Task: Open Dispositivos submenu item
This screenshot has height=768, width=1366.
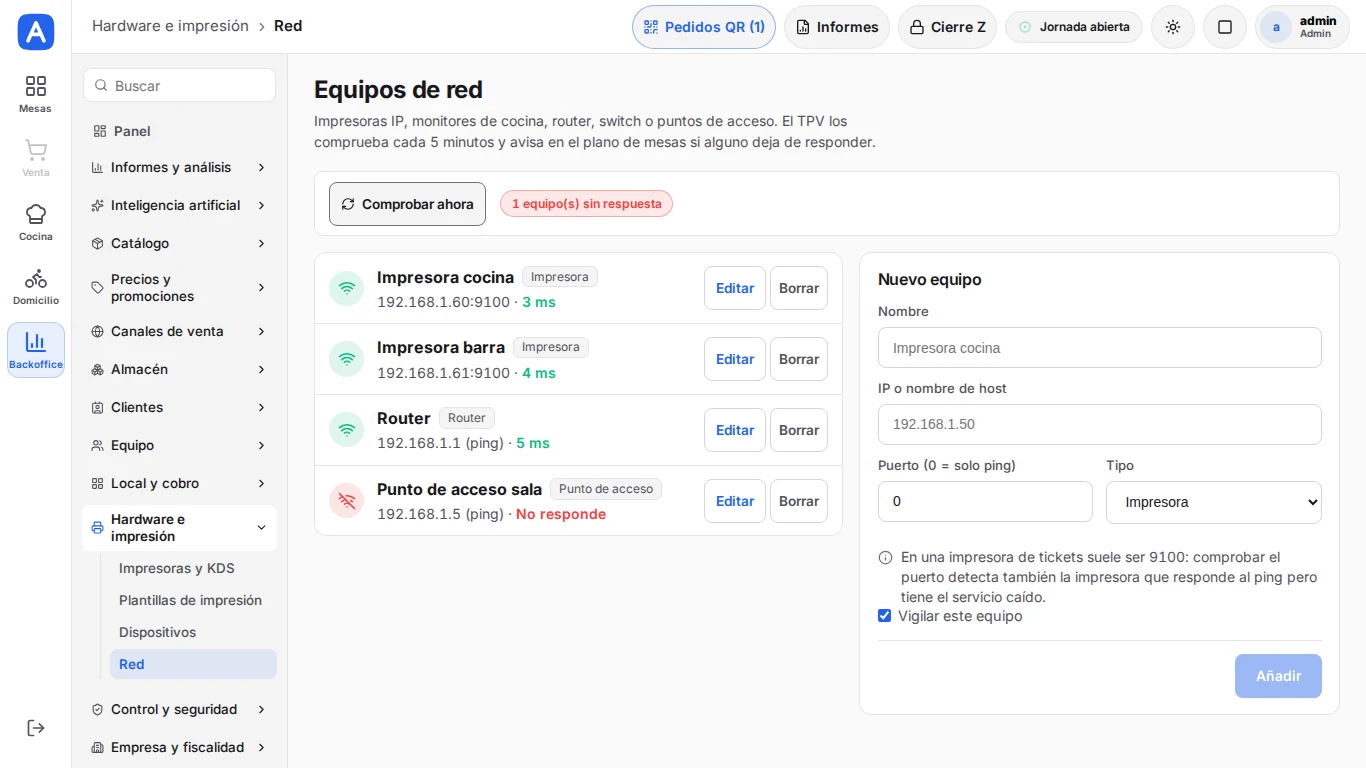Action: (193, 632)
